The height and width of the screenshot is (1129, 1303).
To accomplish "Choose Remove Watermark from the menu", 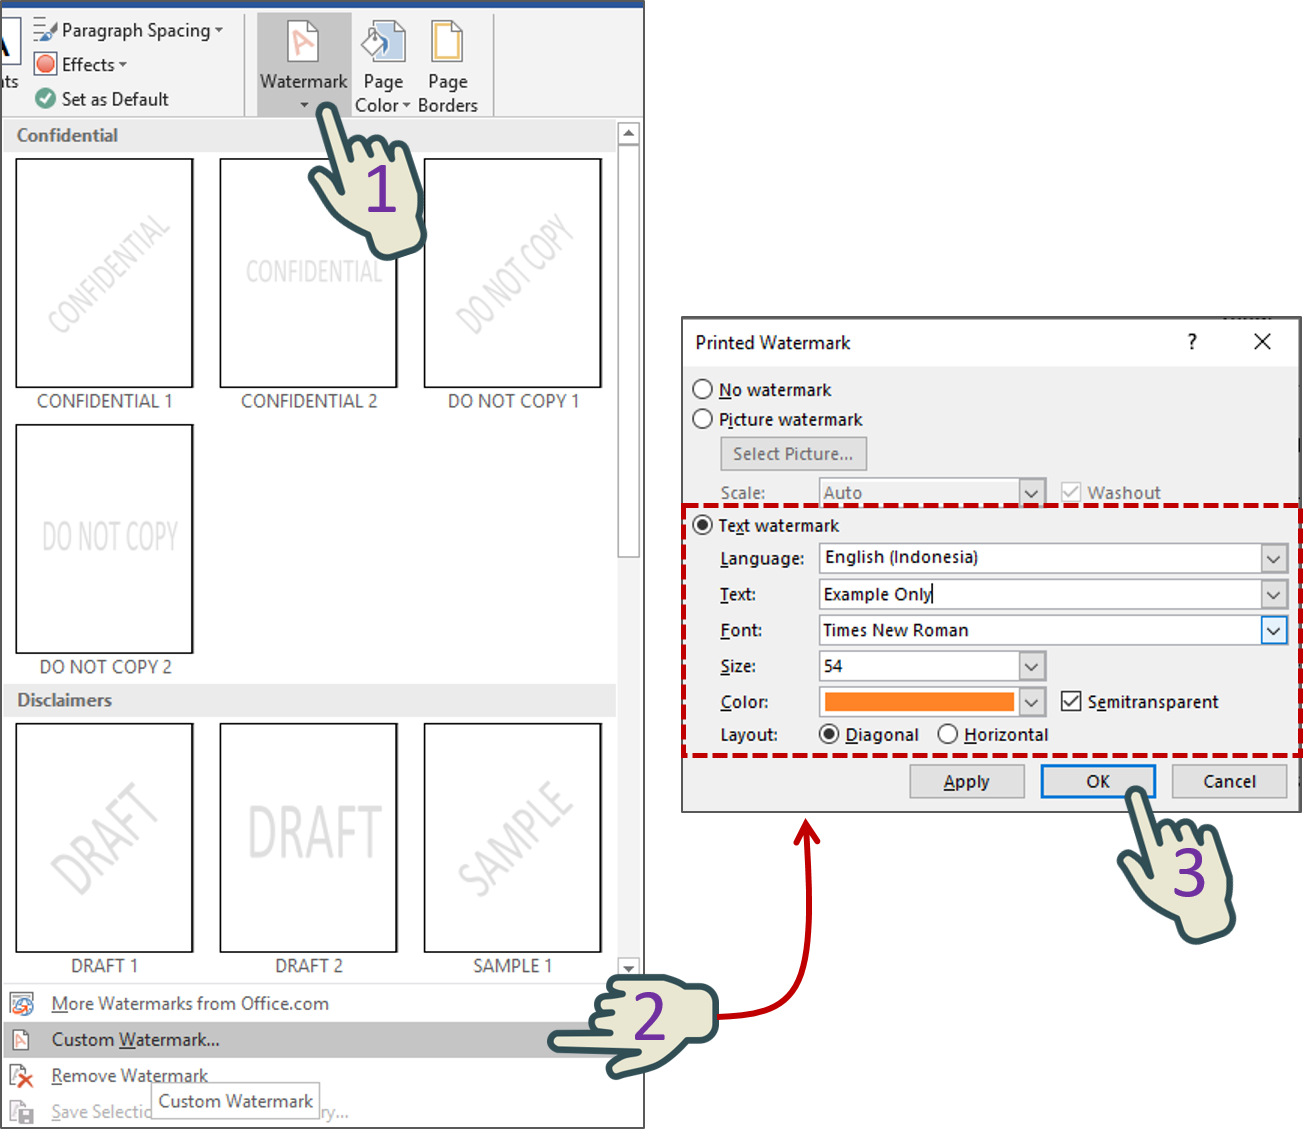I will pyautogui.click(x=129, y=1075).
